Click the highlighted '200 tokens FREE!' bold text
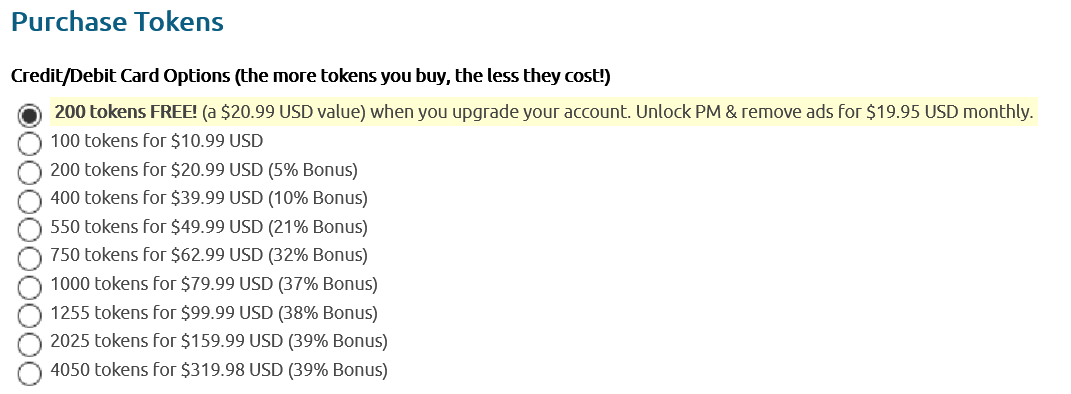Image resolution: width=1071 pixels, height=394 pixels. point(126,112)
